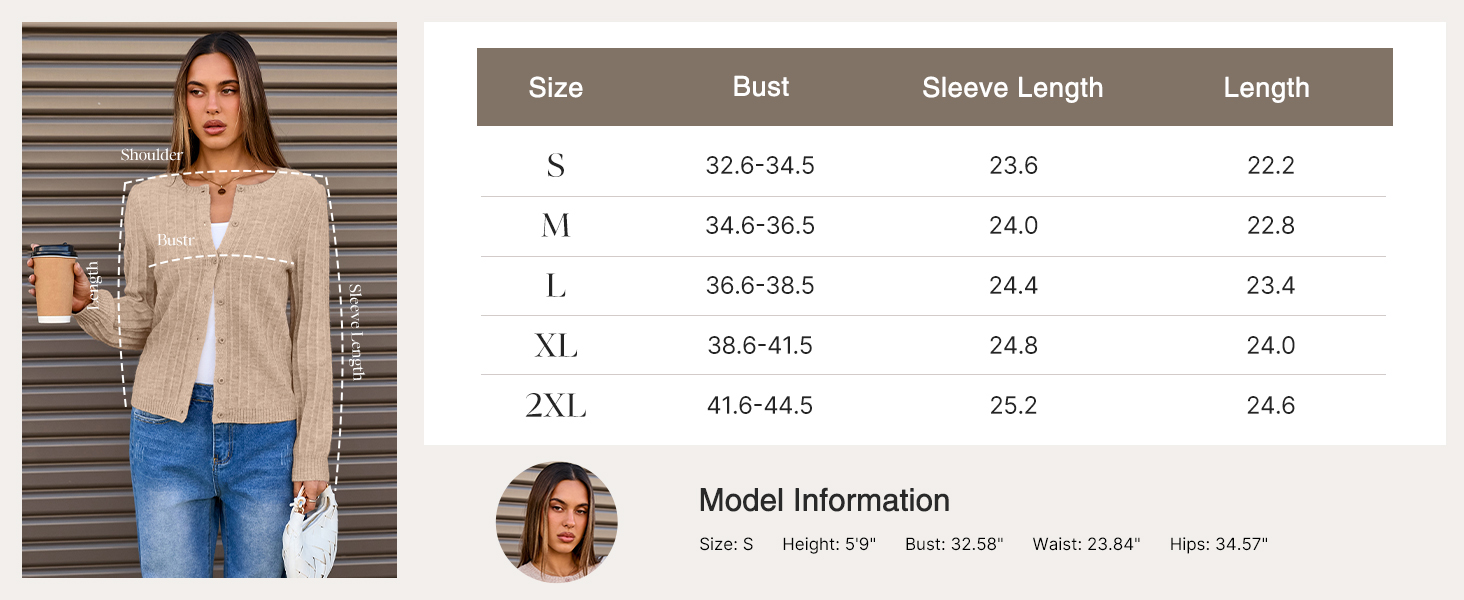Click the Sleeve Length label on photo
1464x600 pixels.
pos(355,332)
